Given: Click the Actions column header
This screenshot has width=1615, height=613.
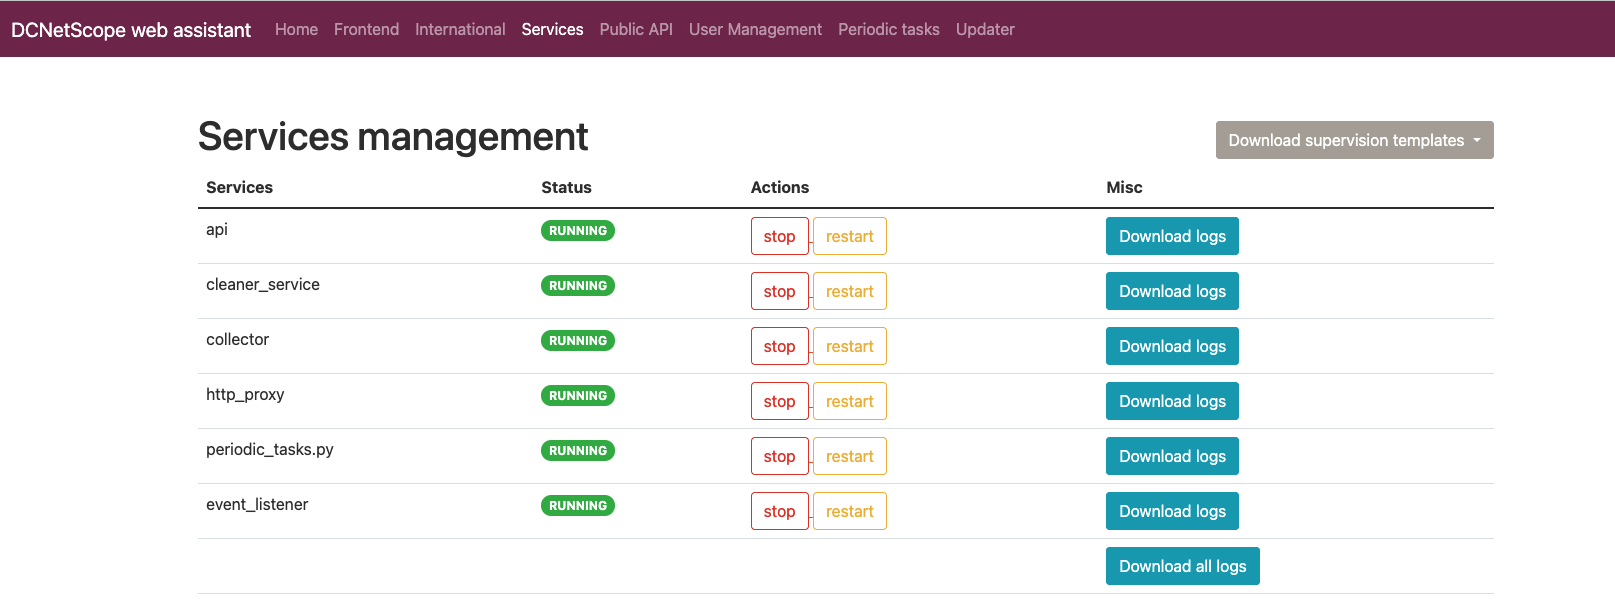Looking at the screenshot, I should click(x=780, y=188).
